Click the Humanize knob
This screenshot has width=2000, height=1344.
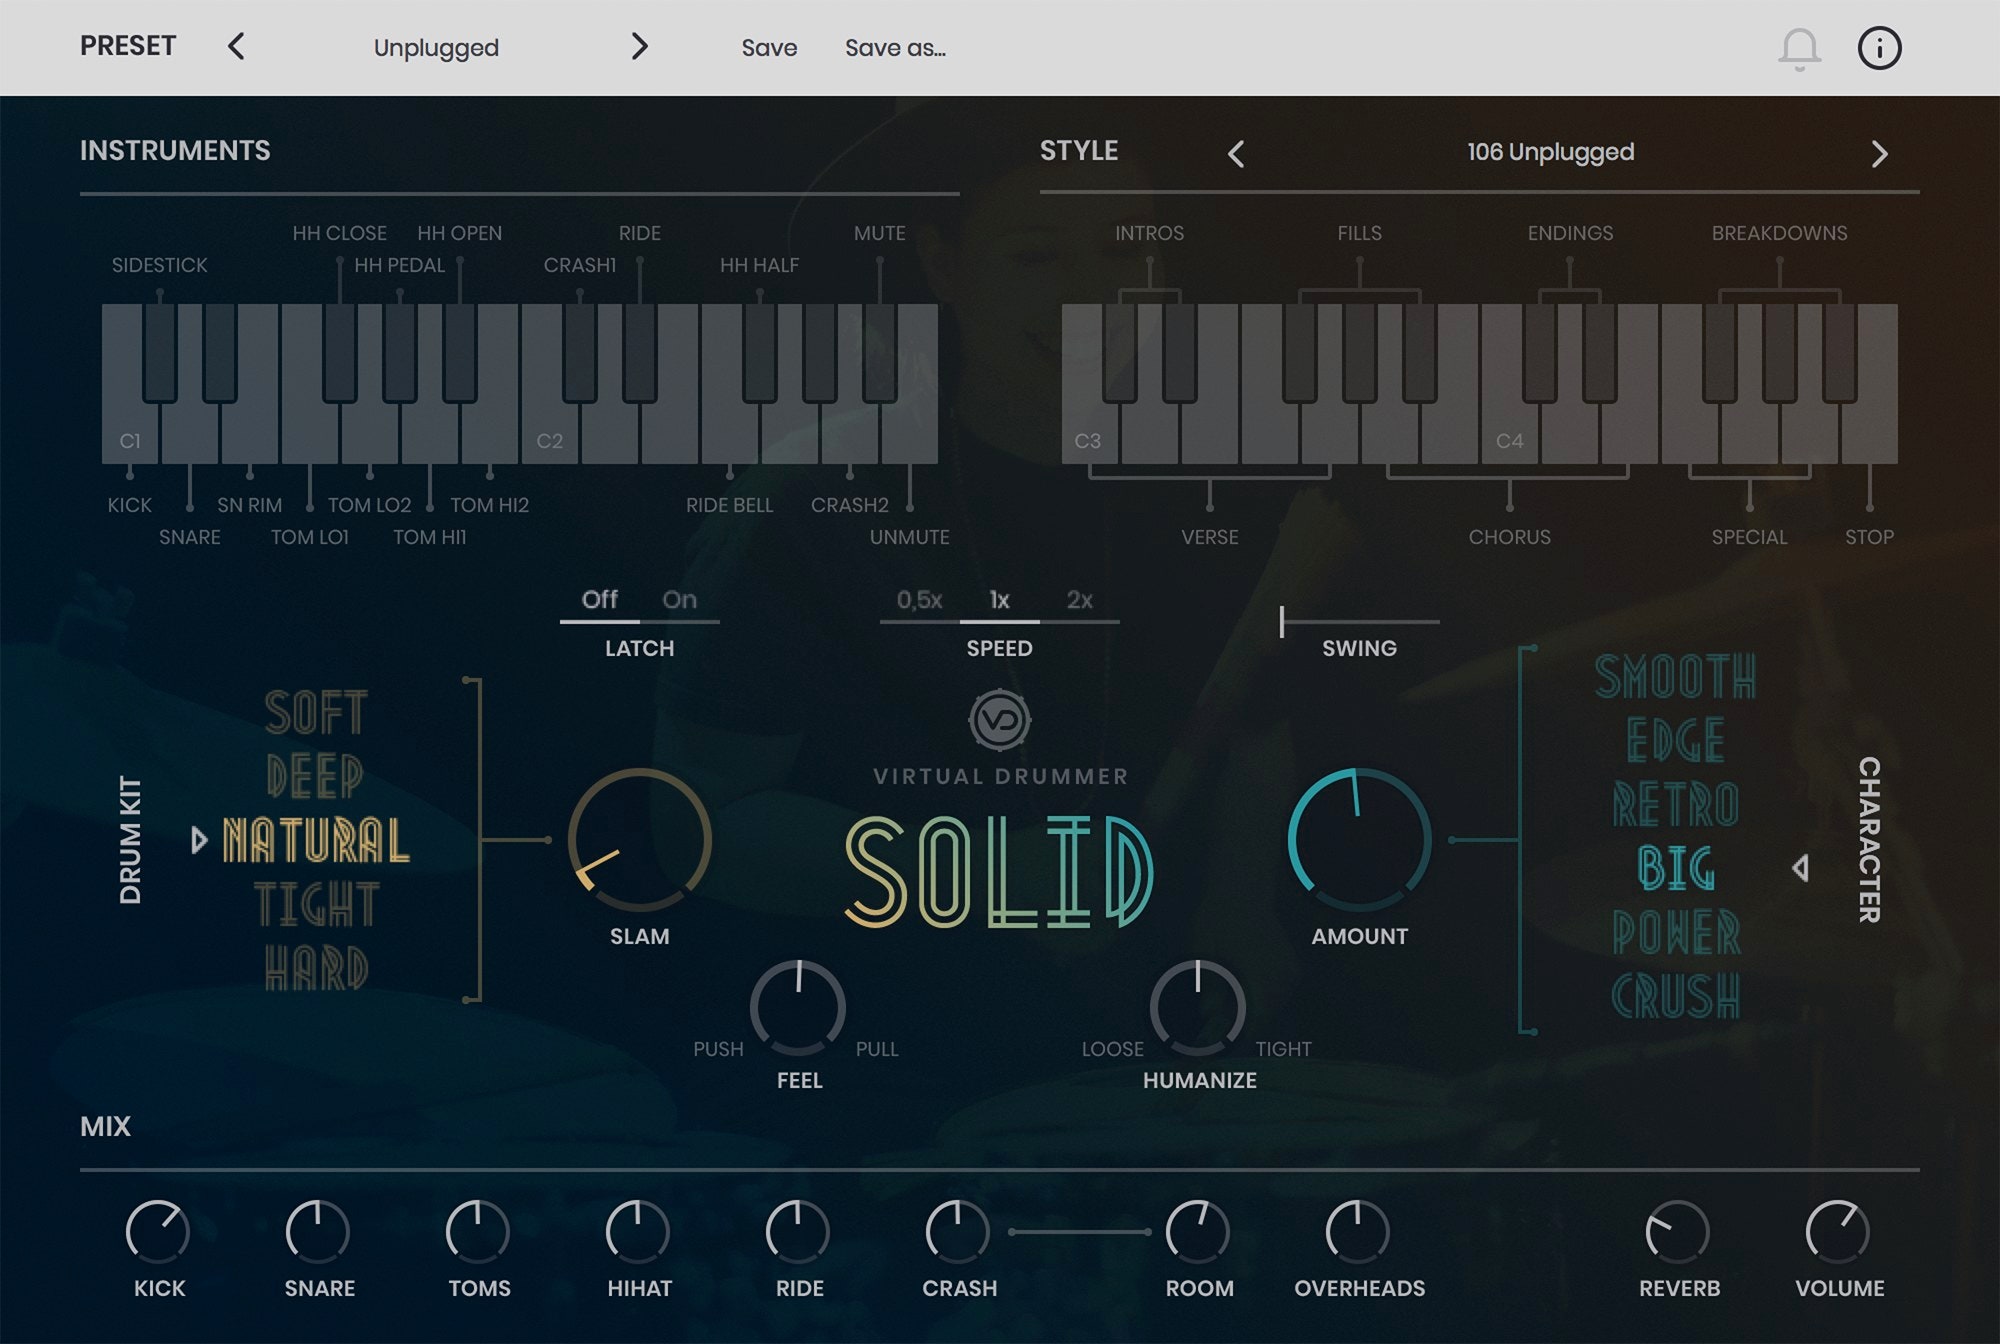pos(1198,1007)
